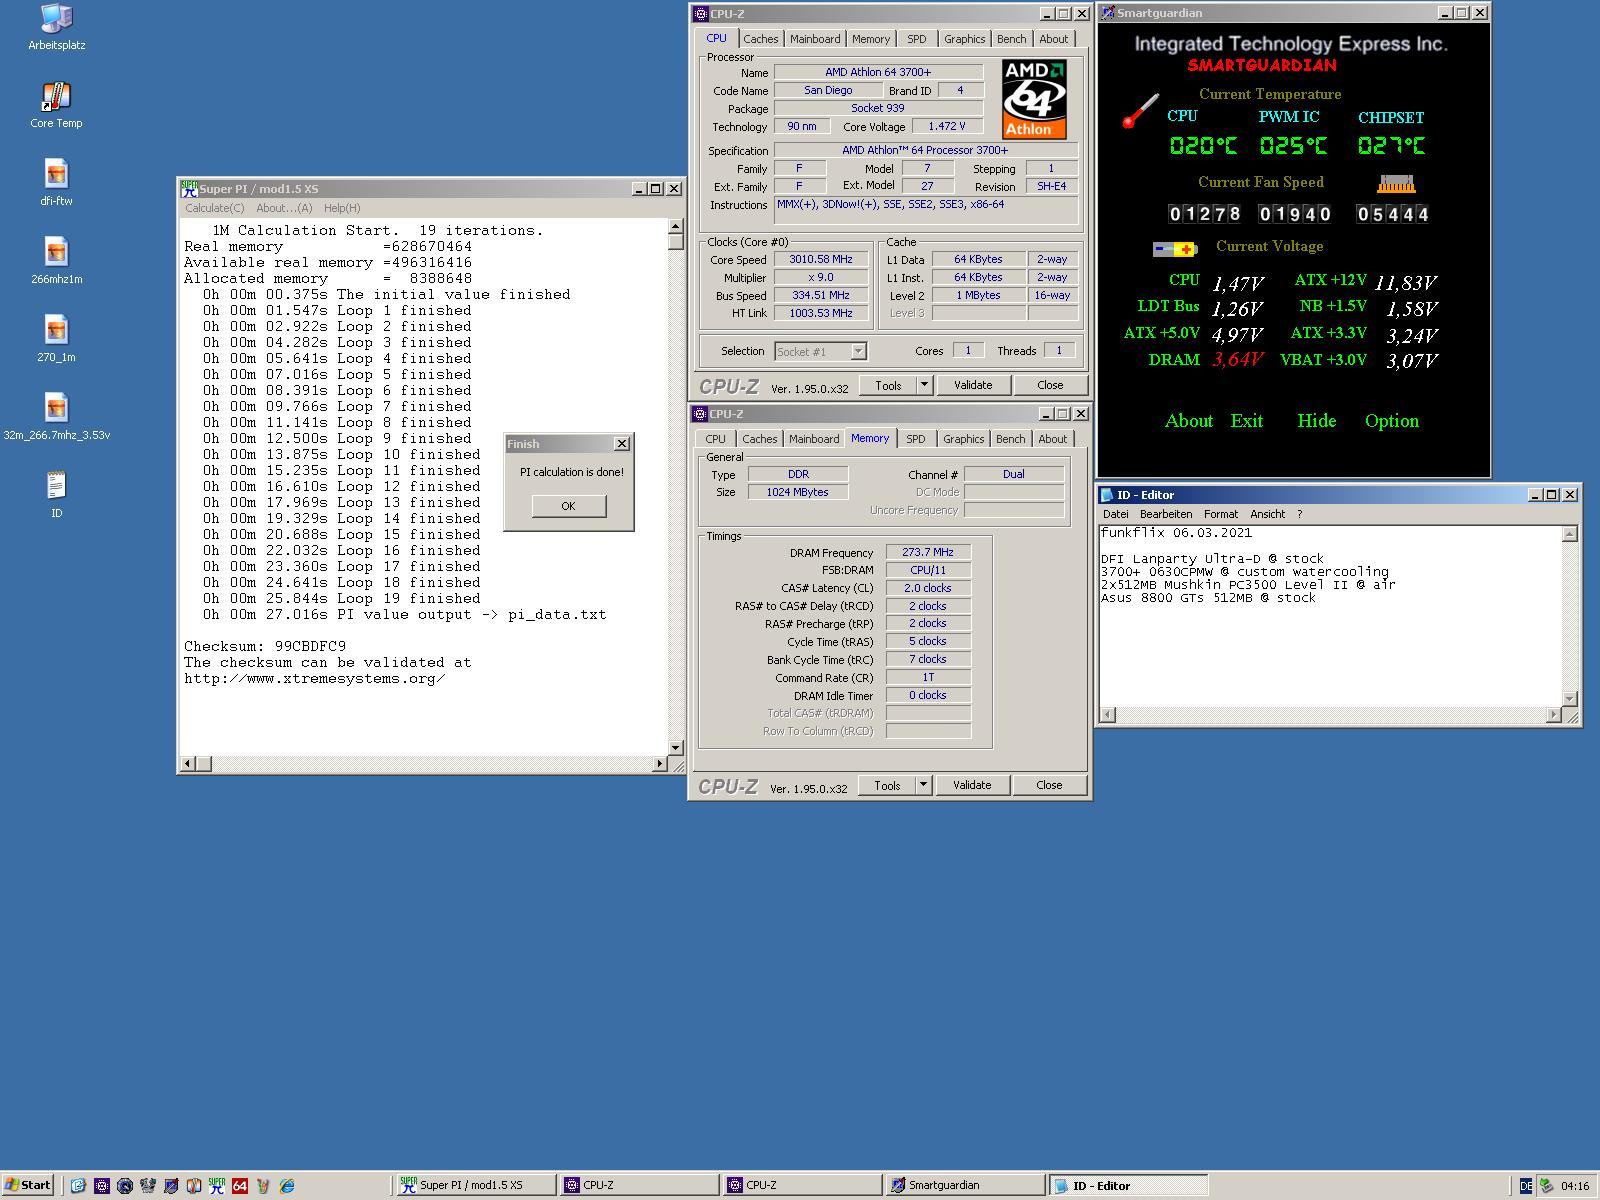Image resolution: width=1600 pixels, height=1200 pixels.
Task: Click the AMD Athlon 64 logo
Action: [1034, 98]
